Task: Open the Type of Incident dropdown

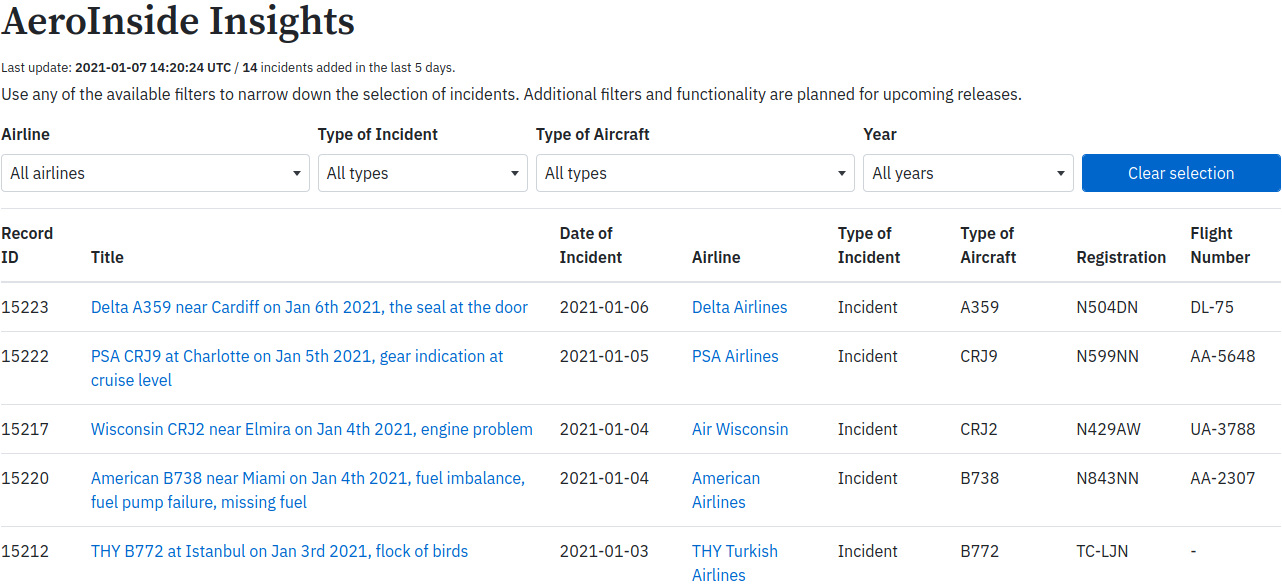Action: [423, 173]
